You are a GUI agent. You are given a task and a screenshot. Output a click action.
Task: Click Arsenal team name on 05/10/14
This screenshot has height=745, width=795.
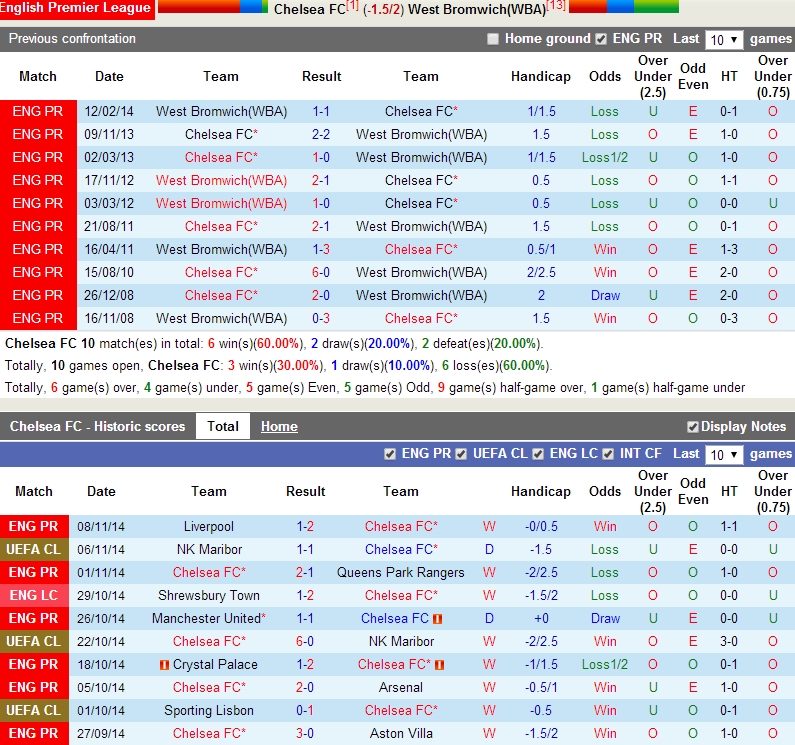(x=401, y=688)
